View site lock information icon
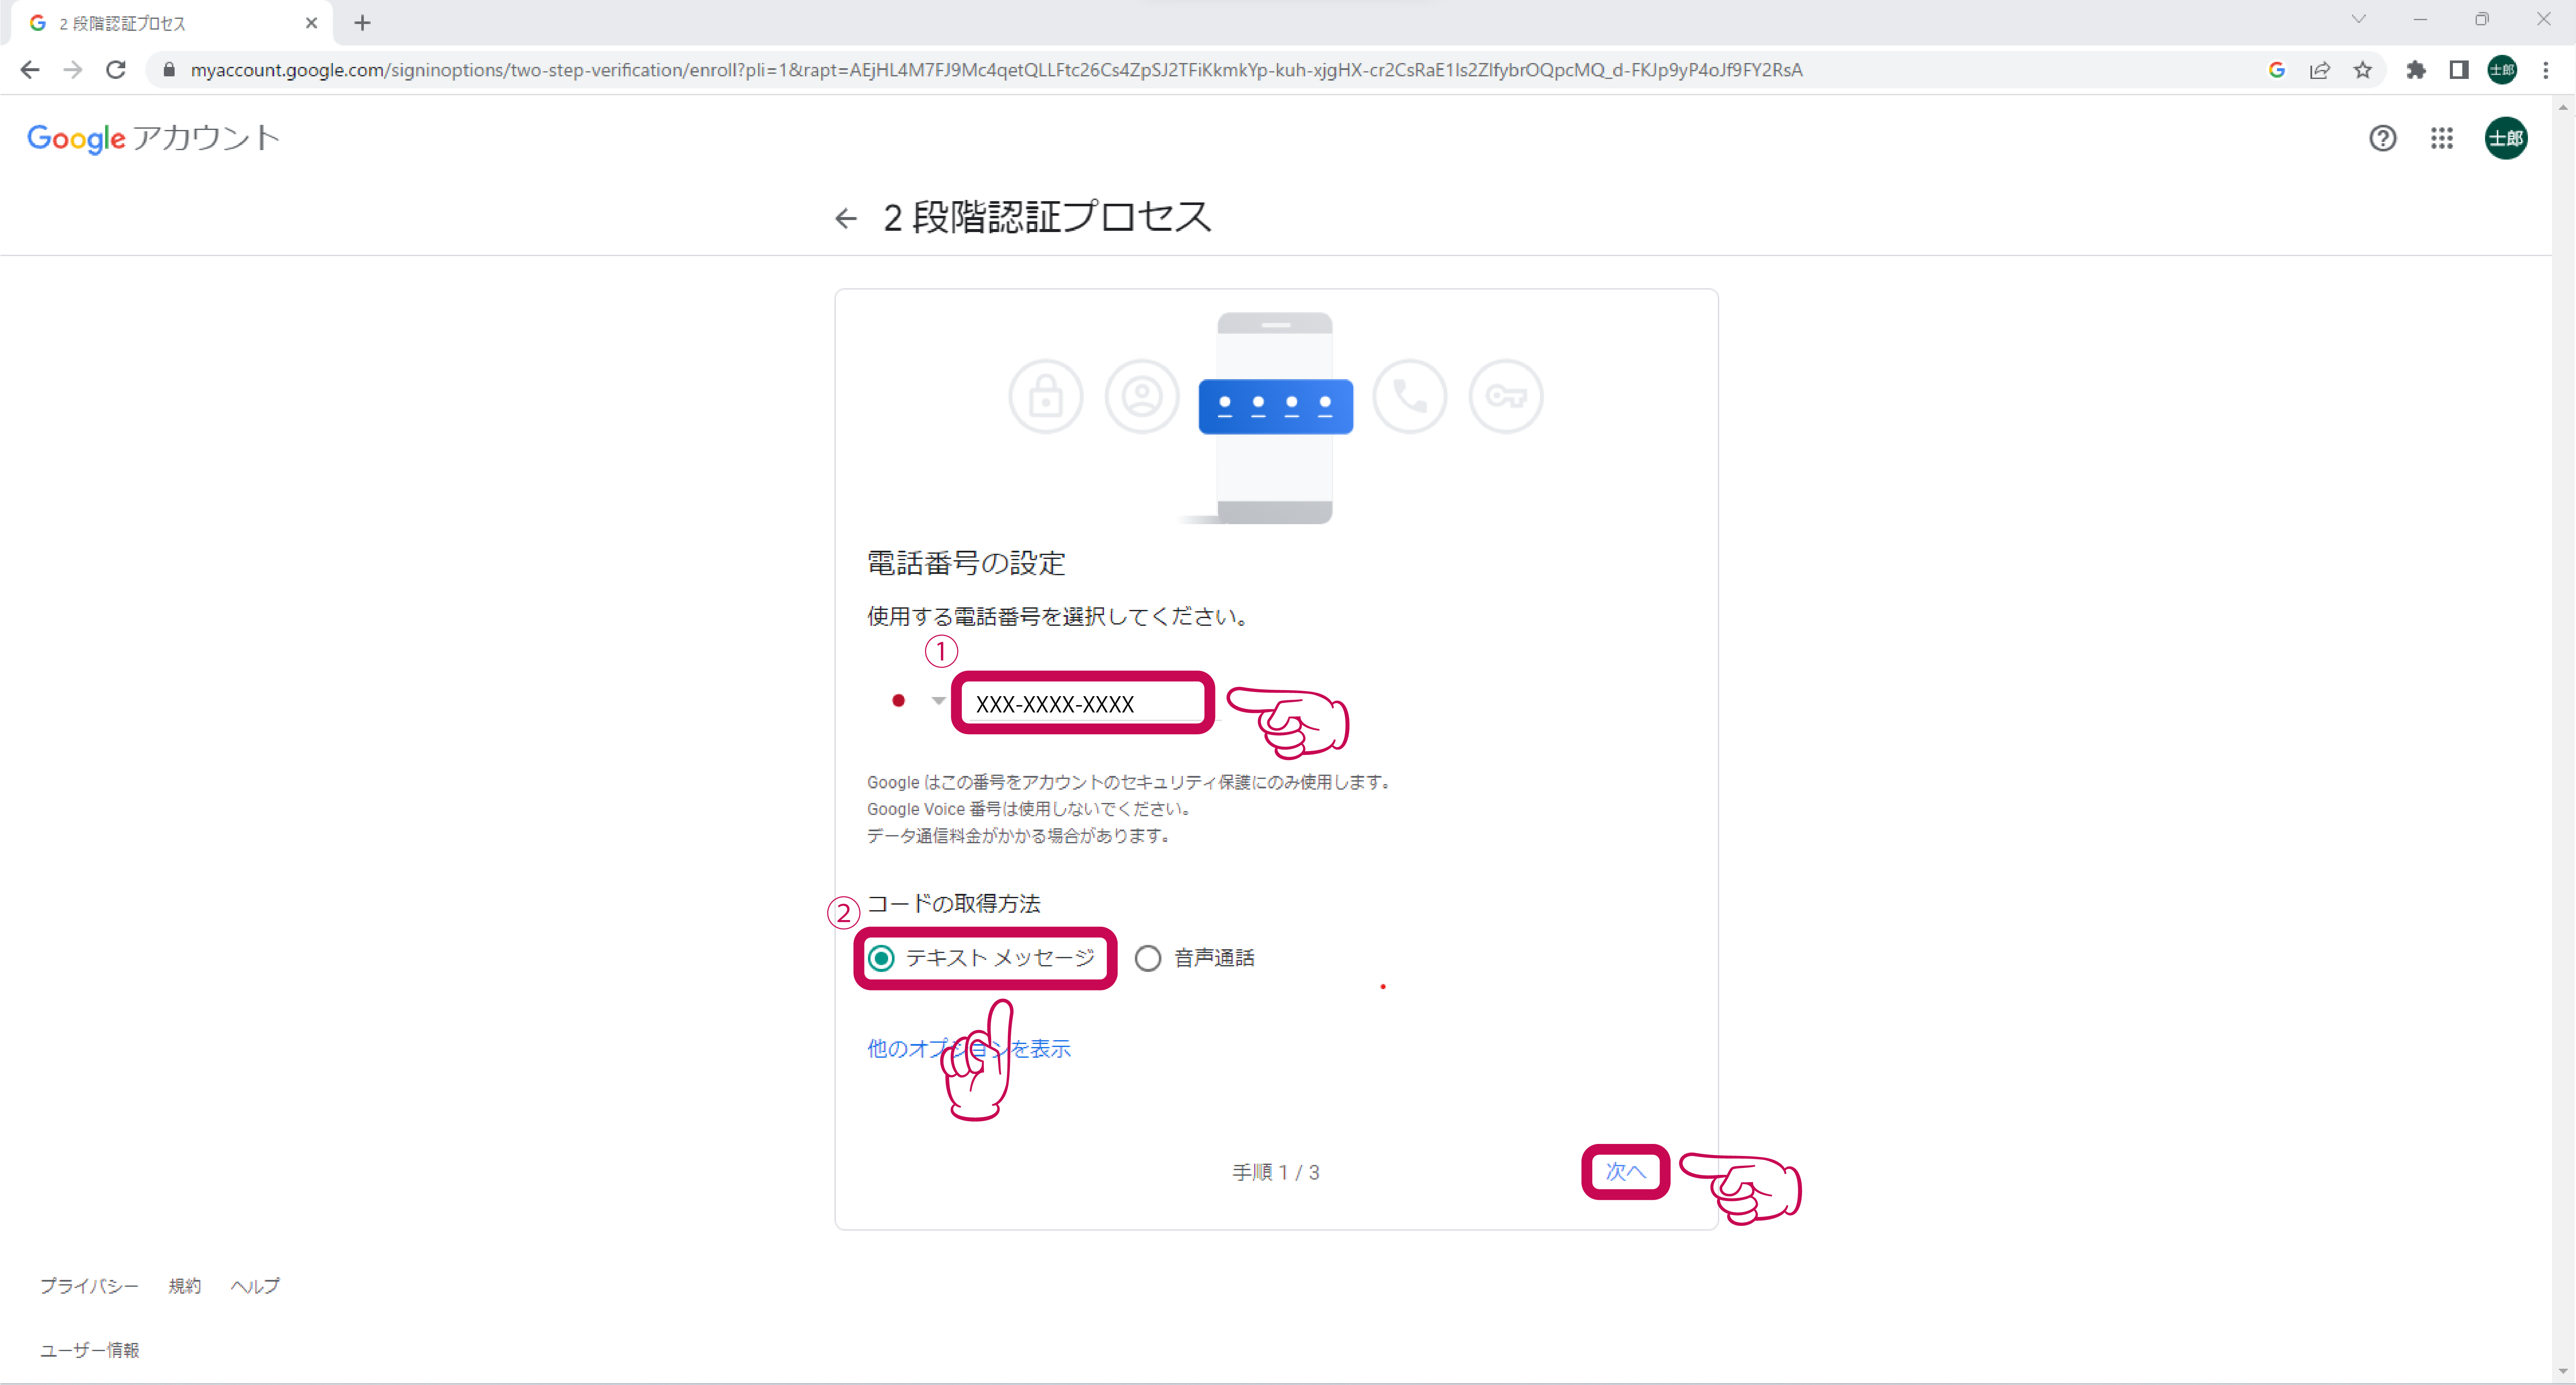The width and height of the screenshot is (2576, 1385). coord(169,70)
